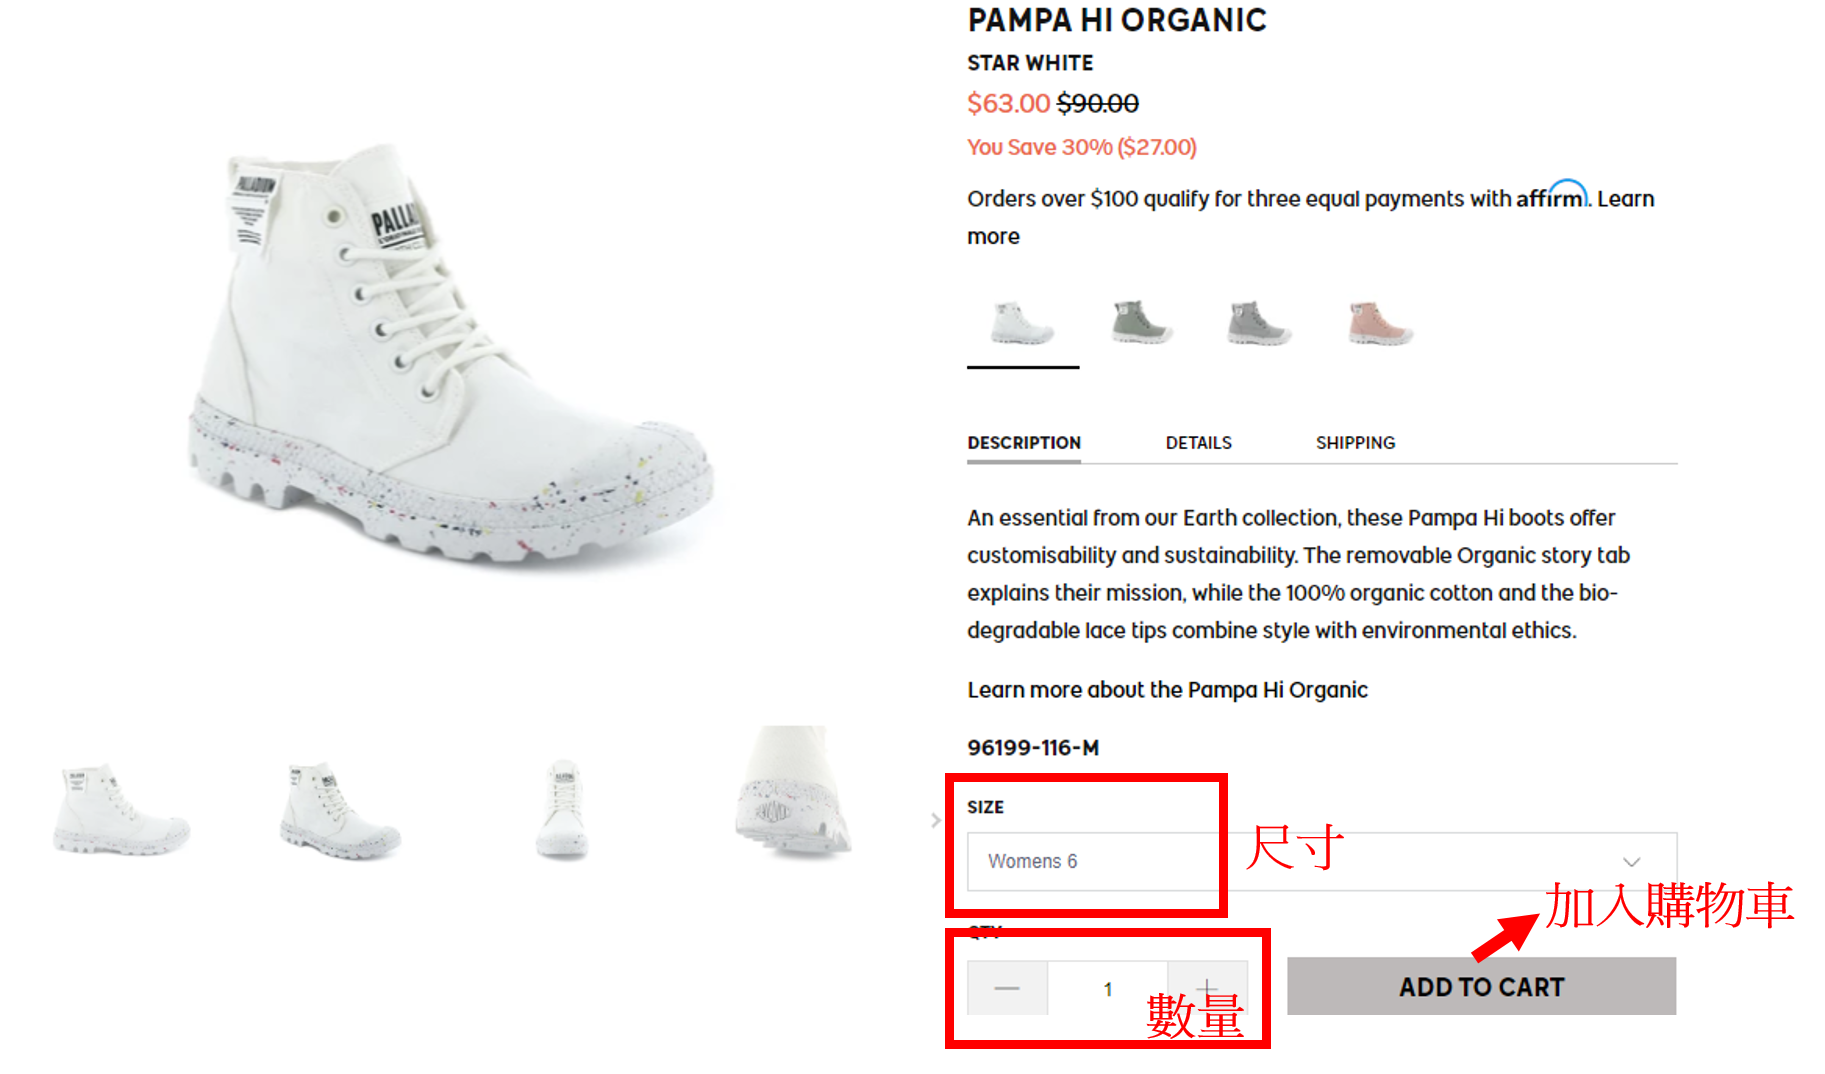The height and width of the screenshot is (1074, 1825).
Task: Select the pink boot color swatch
Action: tap(1379, 323)
